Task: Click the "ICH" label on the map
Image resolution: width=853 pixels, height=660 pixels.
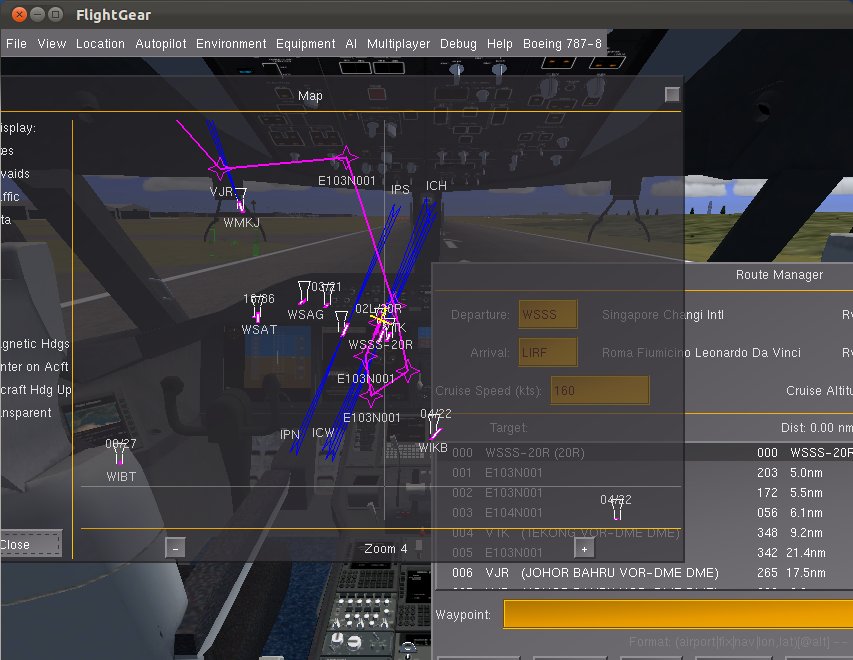Action: point(436,186)
